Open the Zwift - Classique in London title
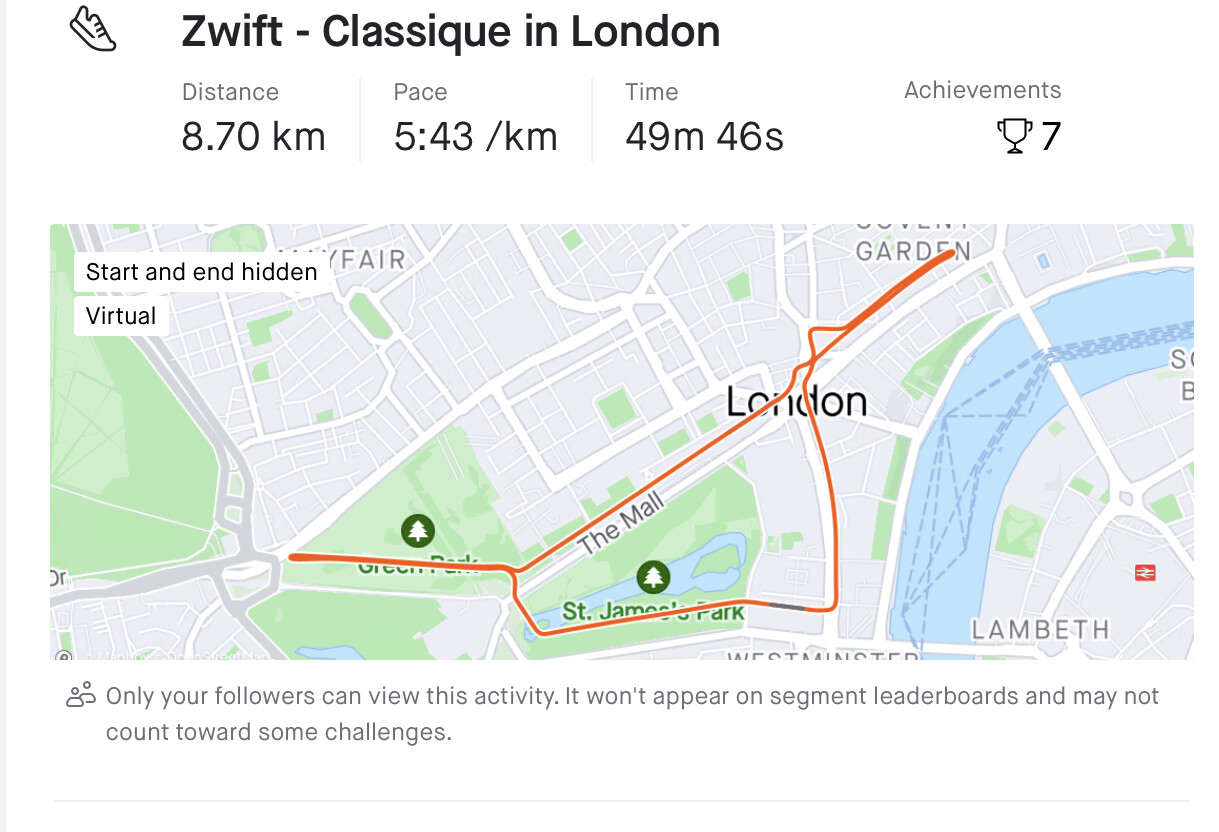Screen dimensions: 1219x832 (x=451, y=32)
